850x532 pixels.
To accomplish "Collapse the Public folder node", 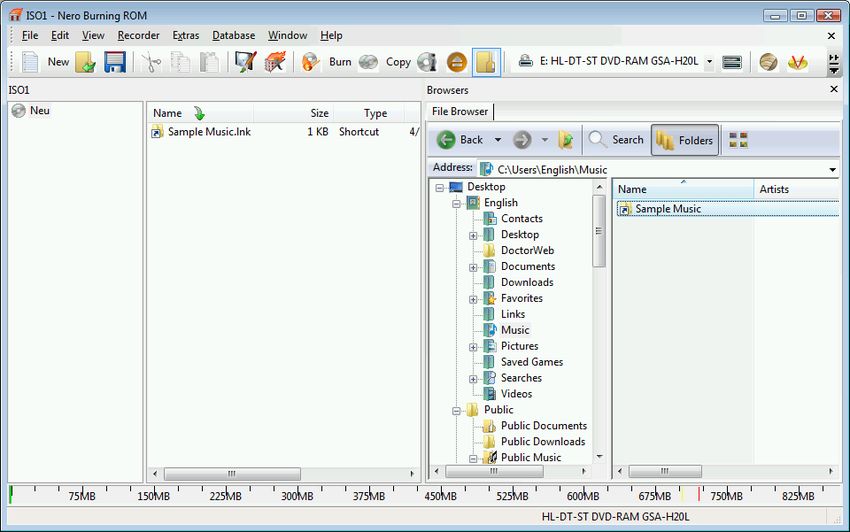I will pyautogui.click(x=456, y=411).
